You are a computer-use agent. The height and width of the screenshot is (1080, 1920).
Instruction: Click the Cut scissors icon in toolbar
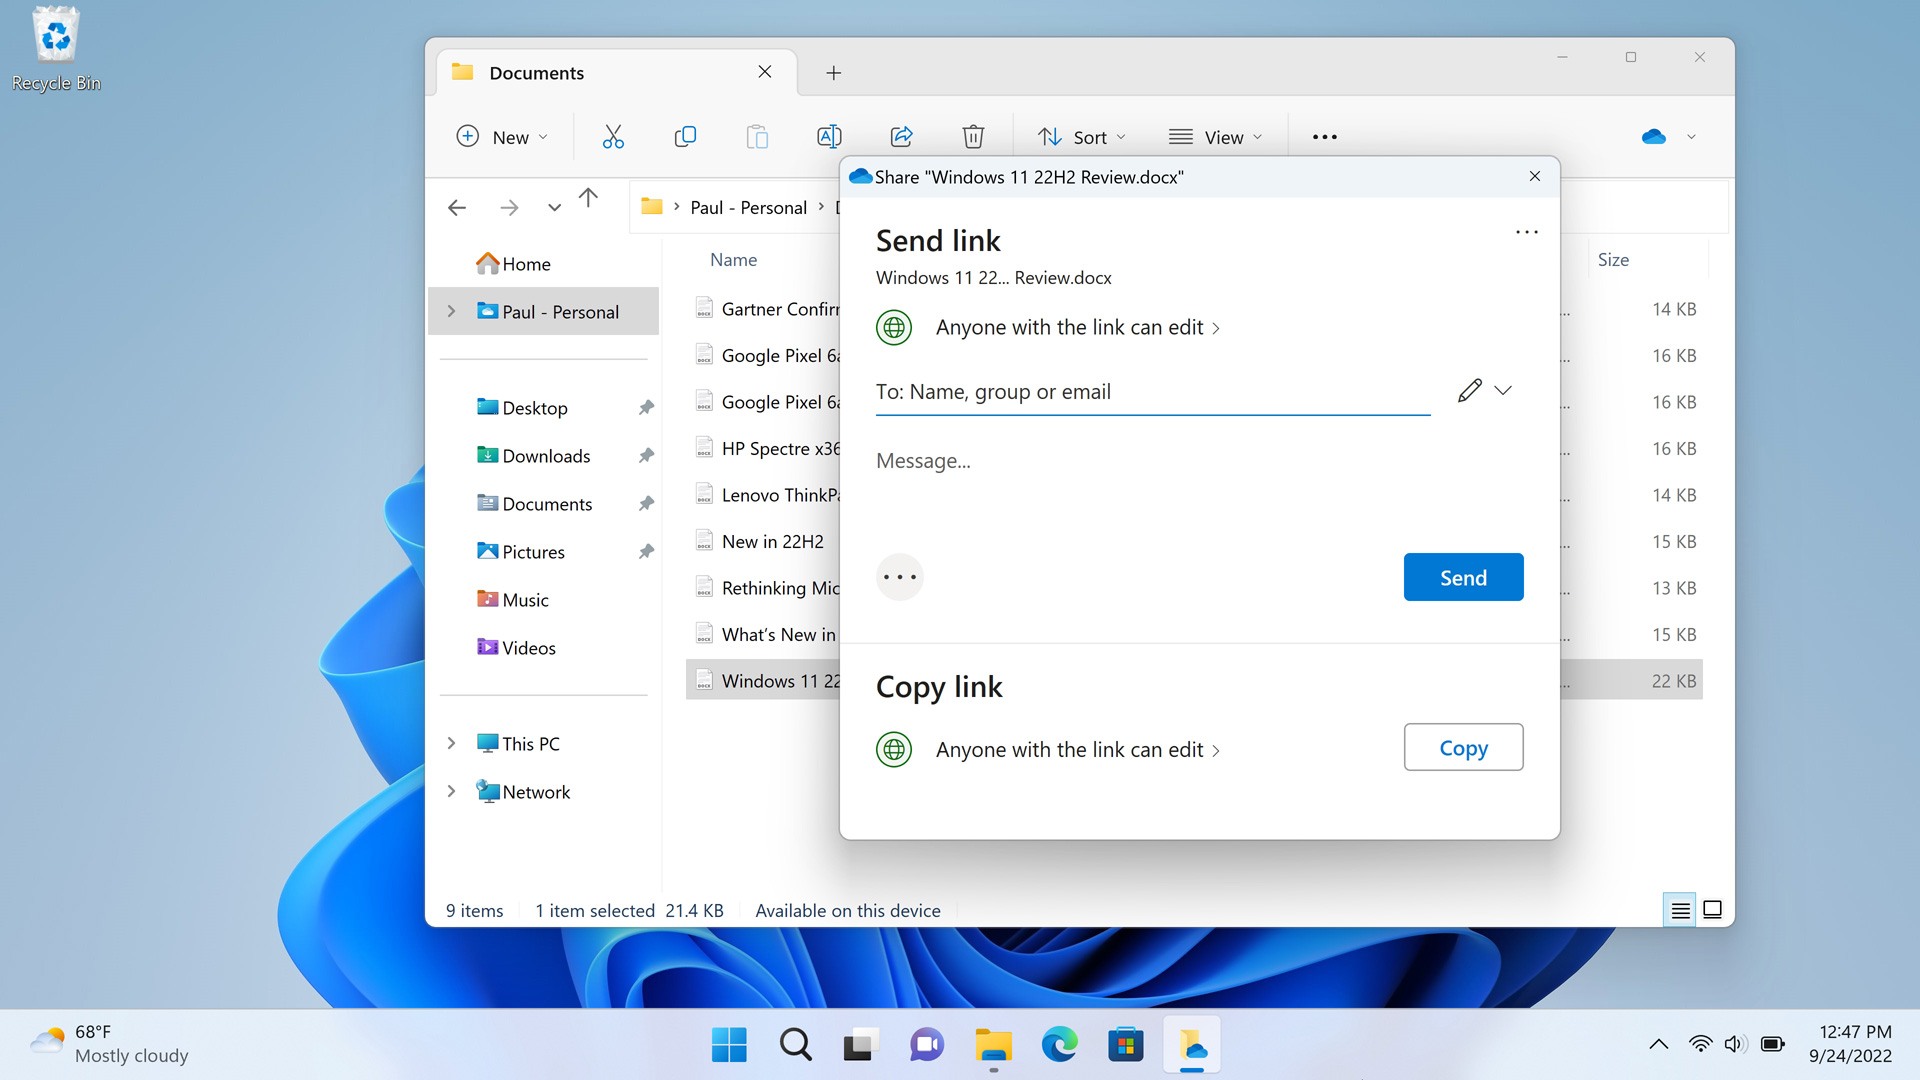tap(613, 137)
